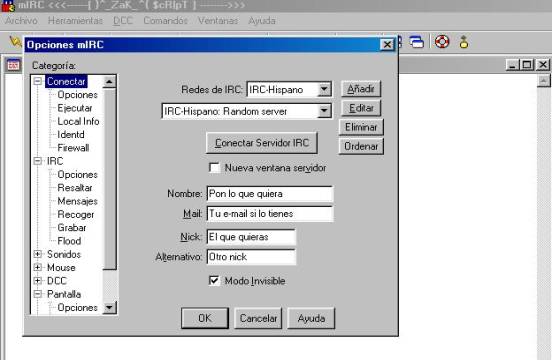This screenshot has width=552, height=360.
Task: Click the Ayuda button in dialog
Action: coord(311,318)
